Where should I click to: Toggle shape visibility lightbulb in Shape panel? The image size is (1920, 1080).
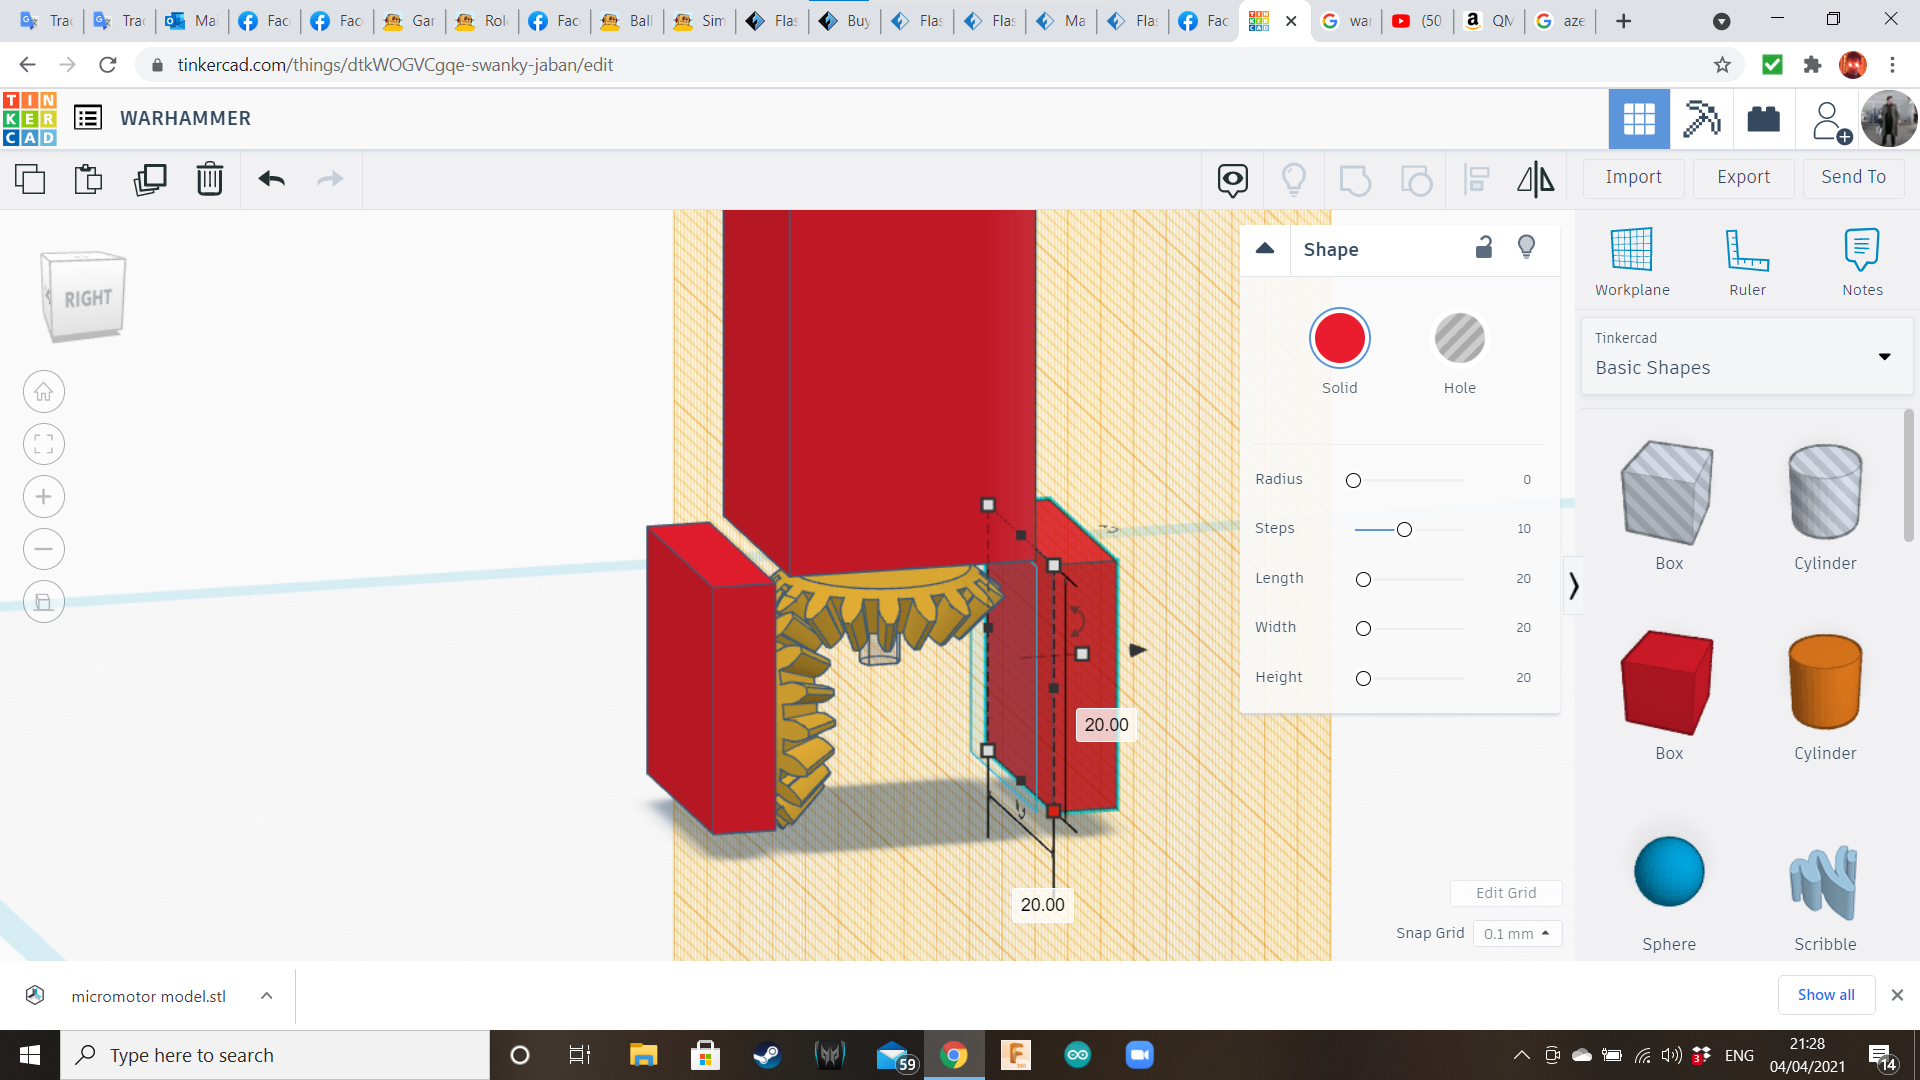(x=1526, y=248)
